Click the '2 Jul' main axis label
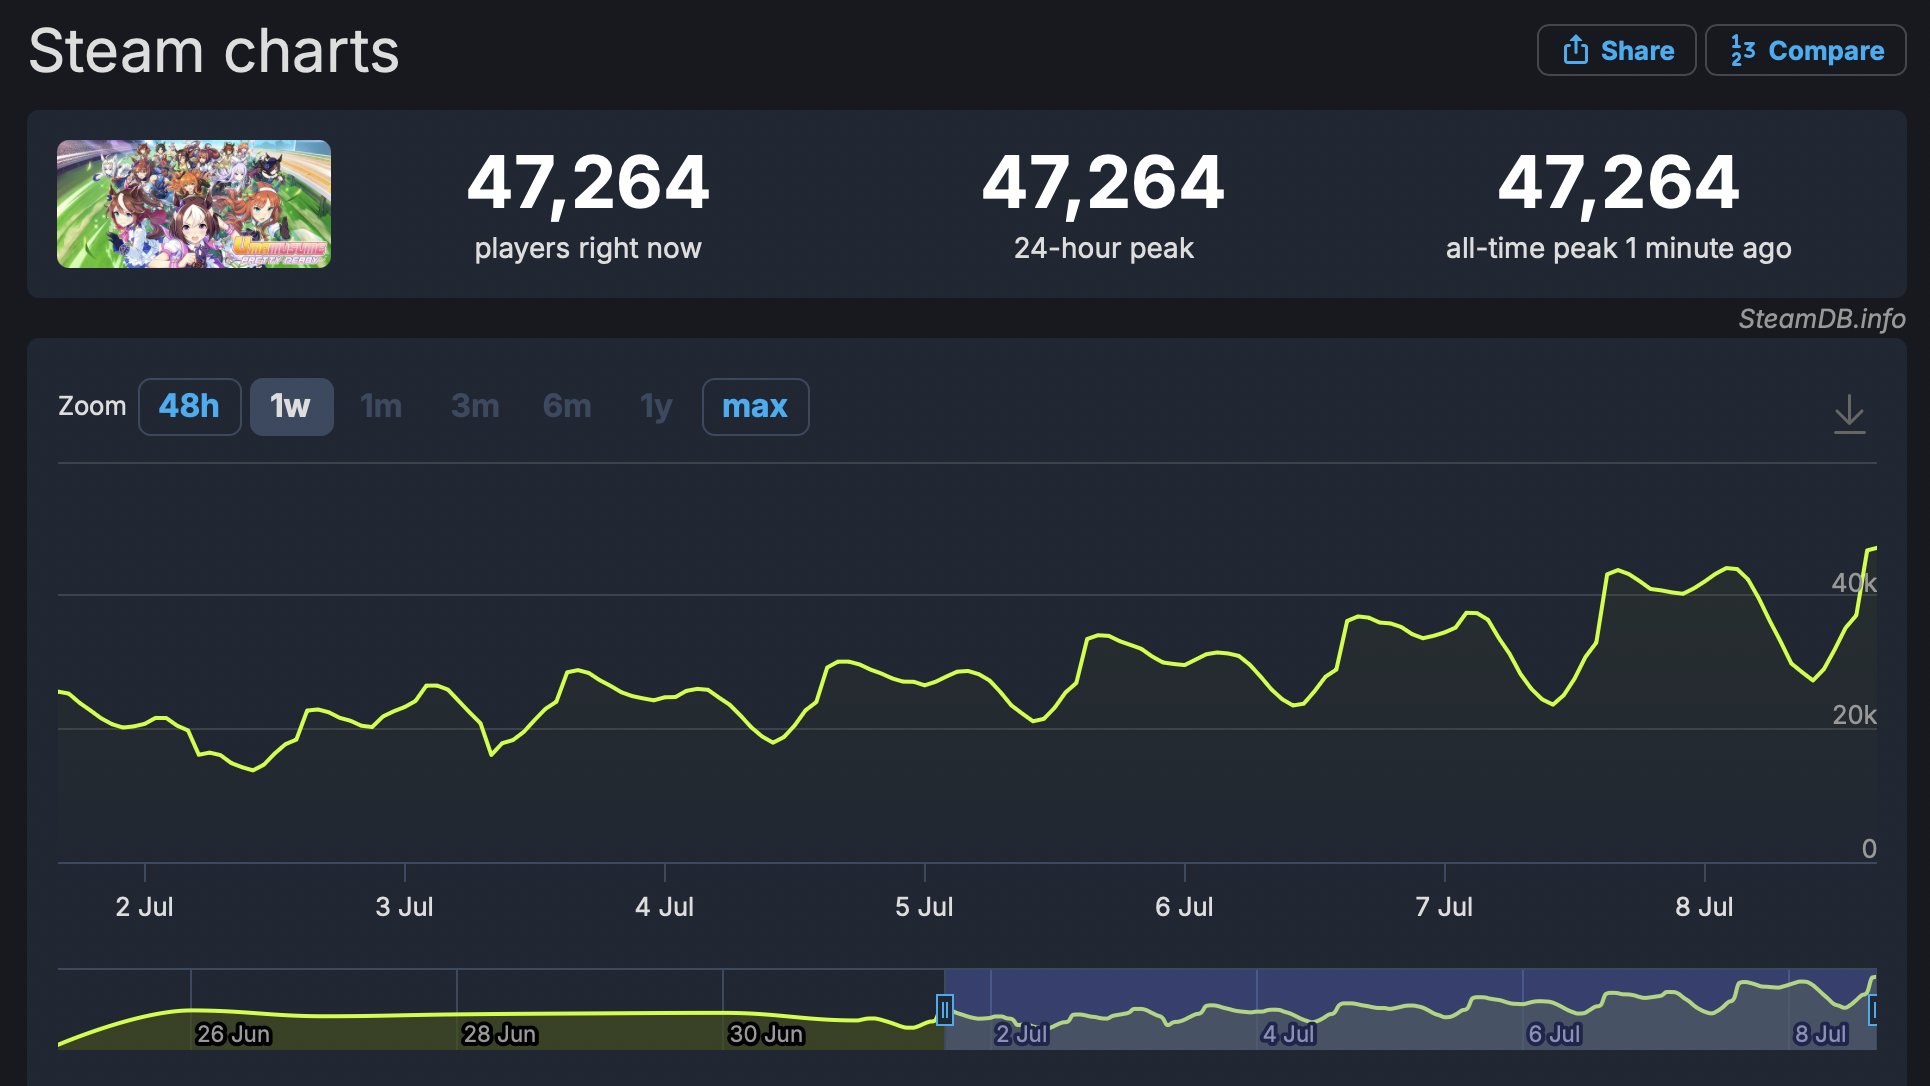 pyautogui.click(x=144, y=907)
